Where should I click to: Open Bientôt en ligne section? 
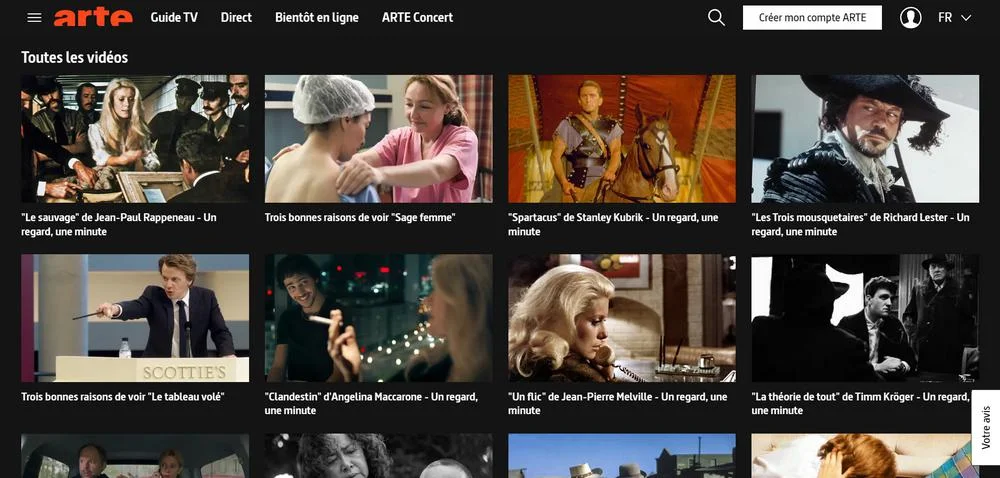316,18
